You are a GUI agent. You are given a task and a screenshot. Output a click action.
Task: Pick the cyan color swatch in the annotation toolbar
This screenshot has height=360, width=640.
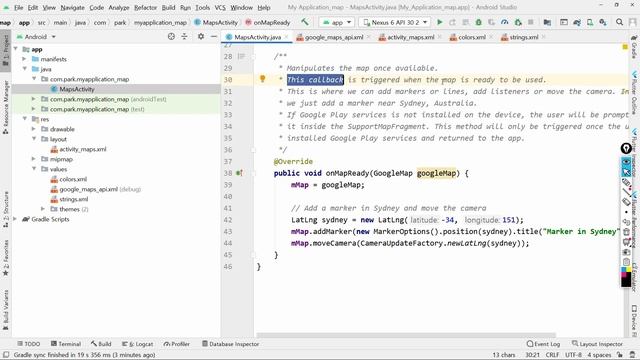tap(623, 270)
